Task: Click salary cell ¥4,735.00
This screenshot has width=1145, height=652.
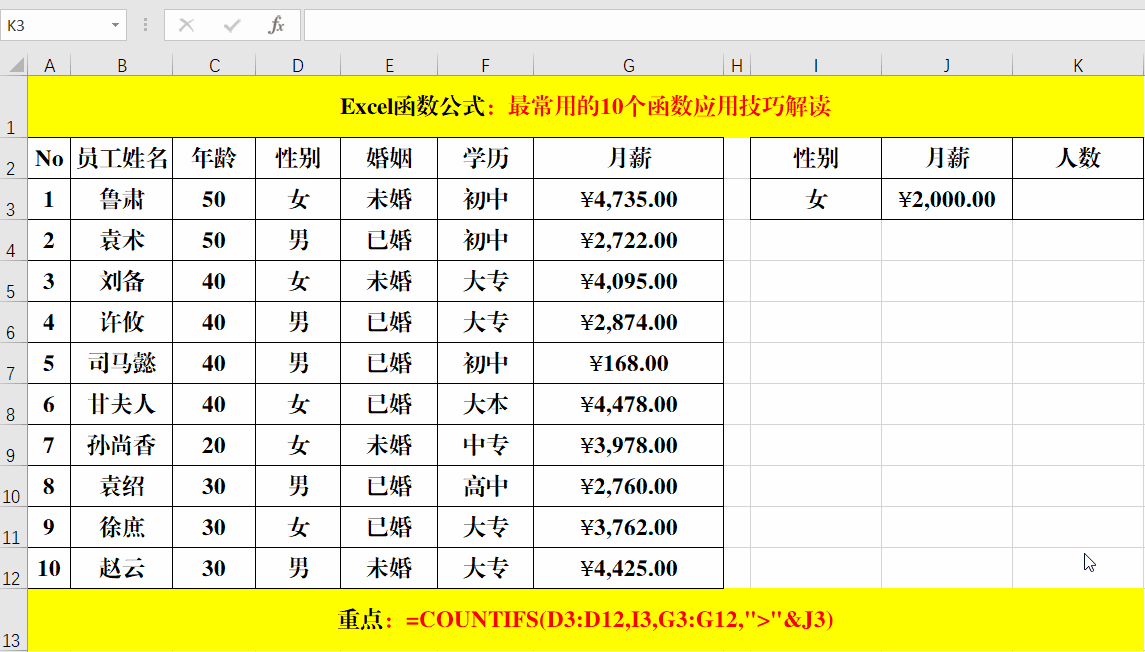Action: click(629, 199)
